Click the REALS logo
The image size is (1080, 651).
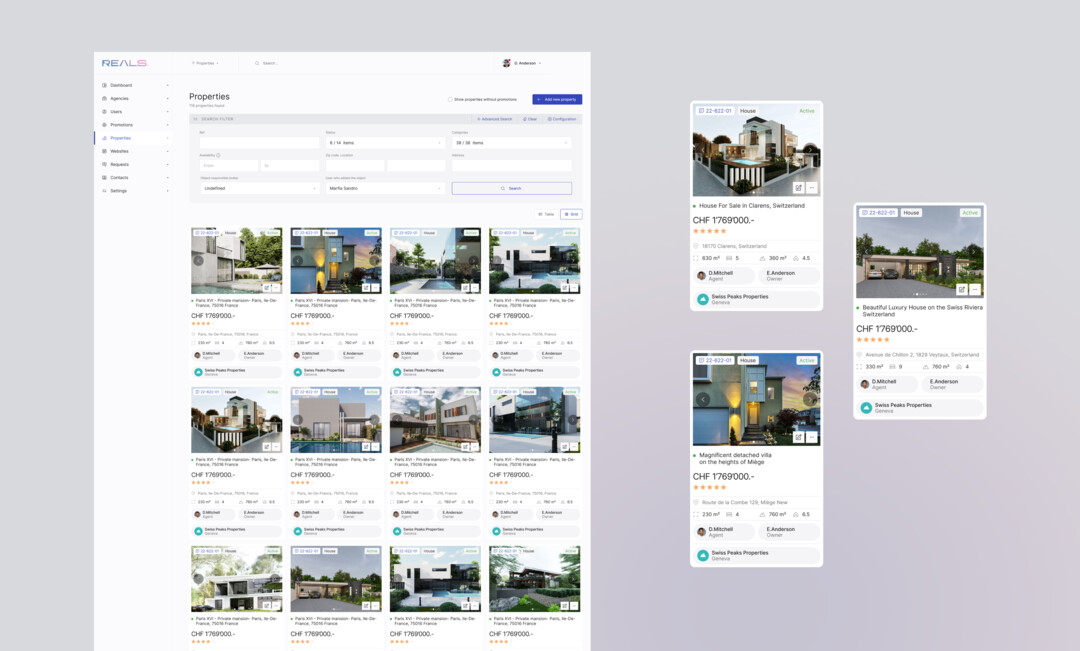(125, 63)
